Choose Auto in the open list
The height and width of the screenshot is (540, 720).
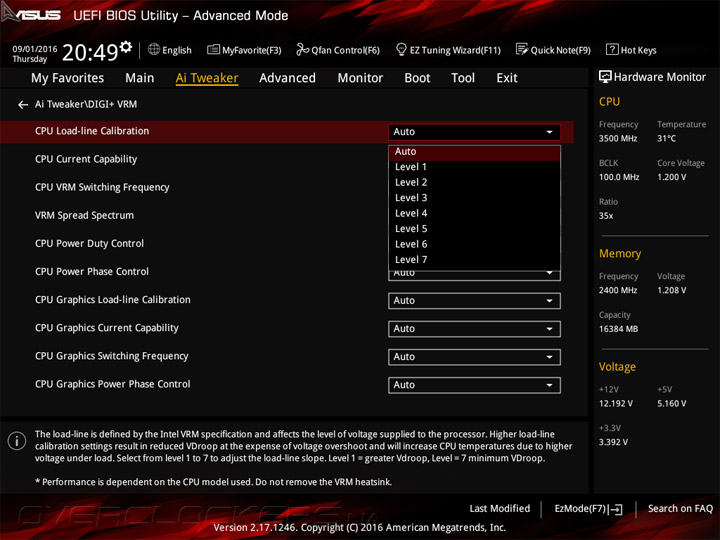pyautogui.click(x=474, y=152)
